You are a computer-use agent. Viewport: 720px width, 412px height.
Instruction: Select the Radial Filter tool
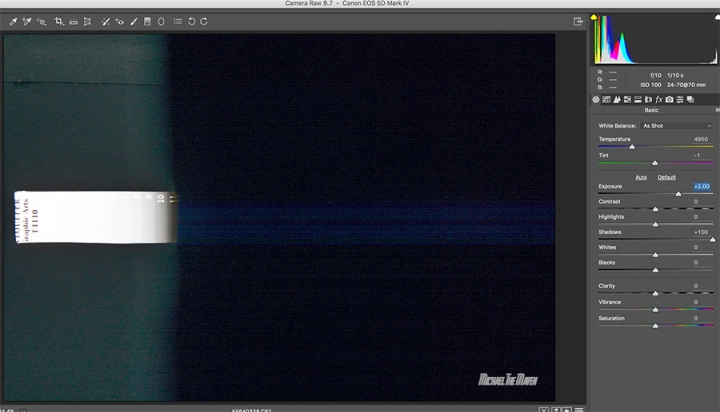[x=161, y=21]
